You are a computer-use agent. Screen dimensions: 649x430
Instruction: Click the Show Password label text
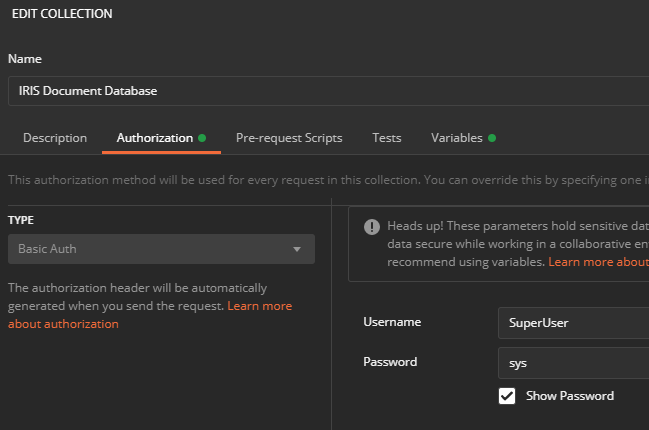click(x=570, y=396)
